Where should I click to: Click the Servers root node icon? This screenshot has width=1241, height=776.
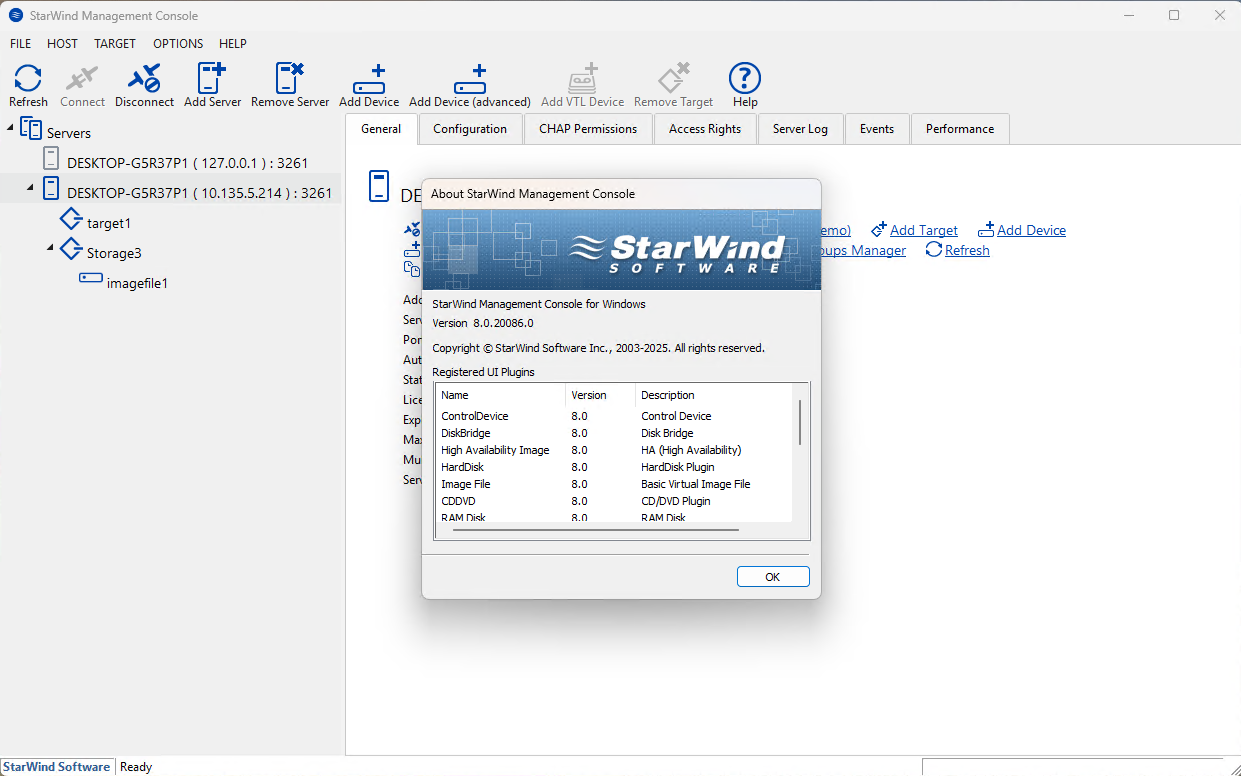pos(31,129)
